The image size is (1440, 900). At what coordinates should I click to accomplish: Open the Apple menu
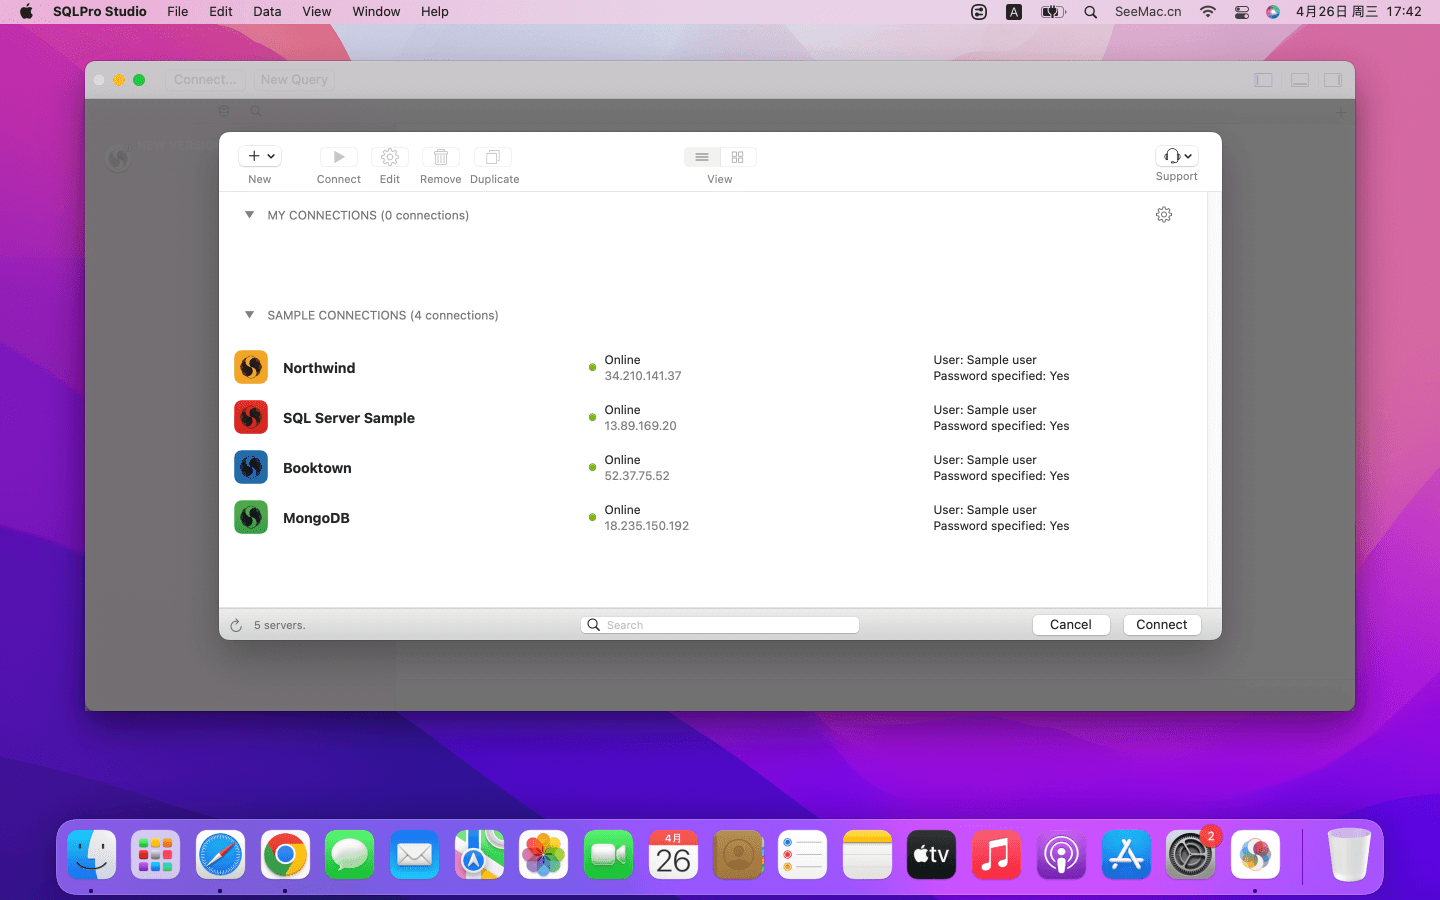click(26, 12)
